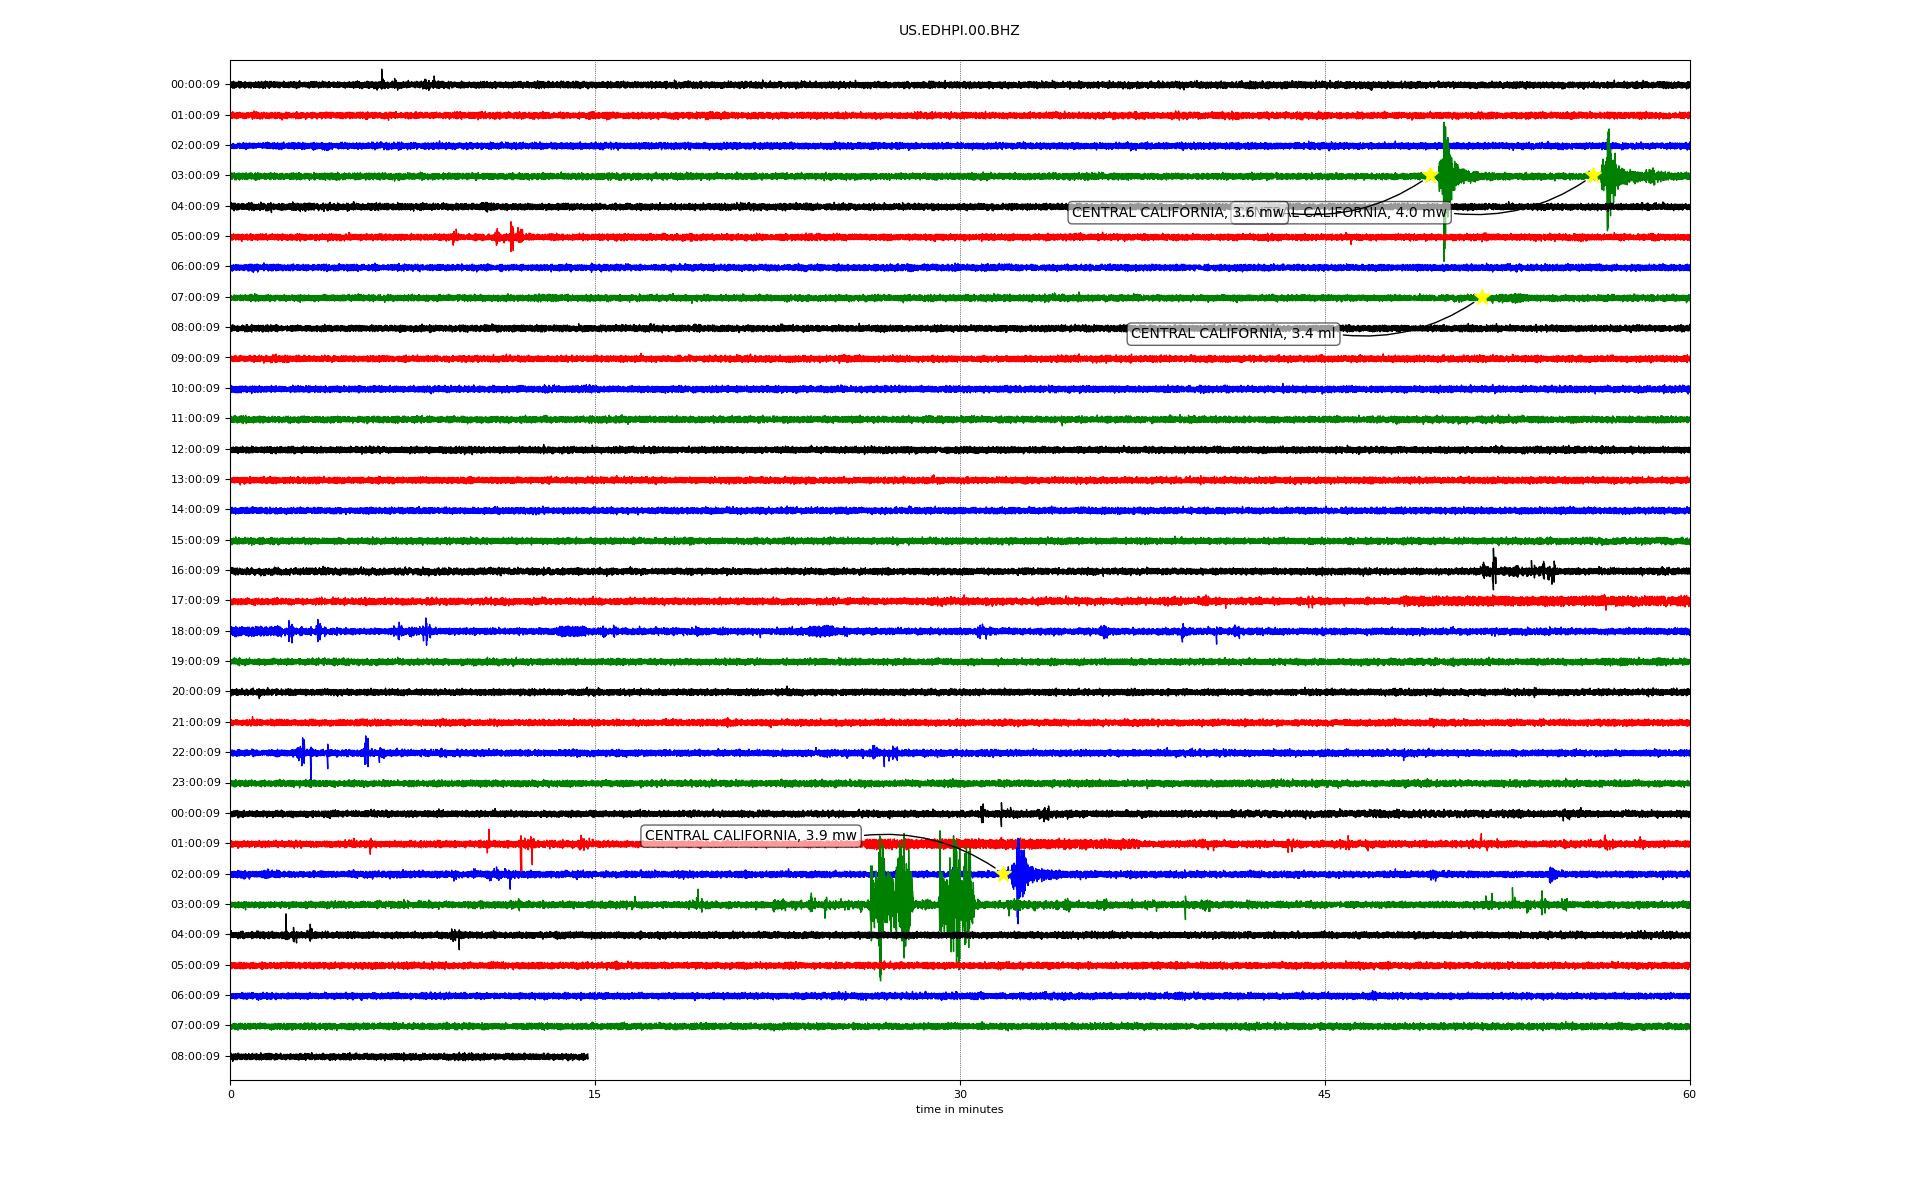
Task: Click the 15 tick on the x-axis
Action: click(x=595, y=1094)
